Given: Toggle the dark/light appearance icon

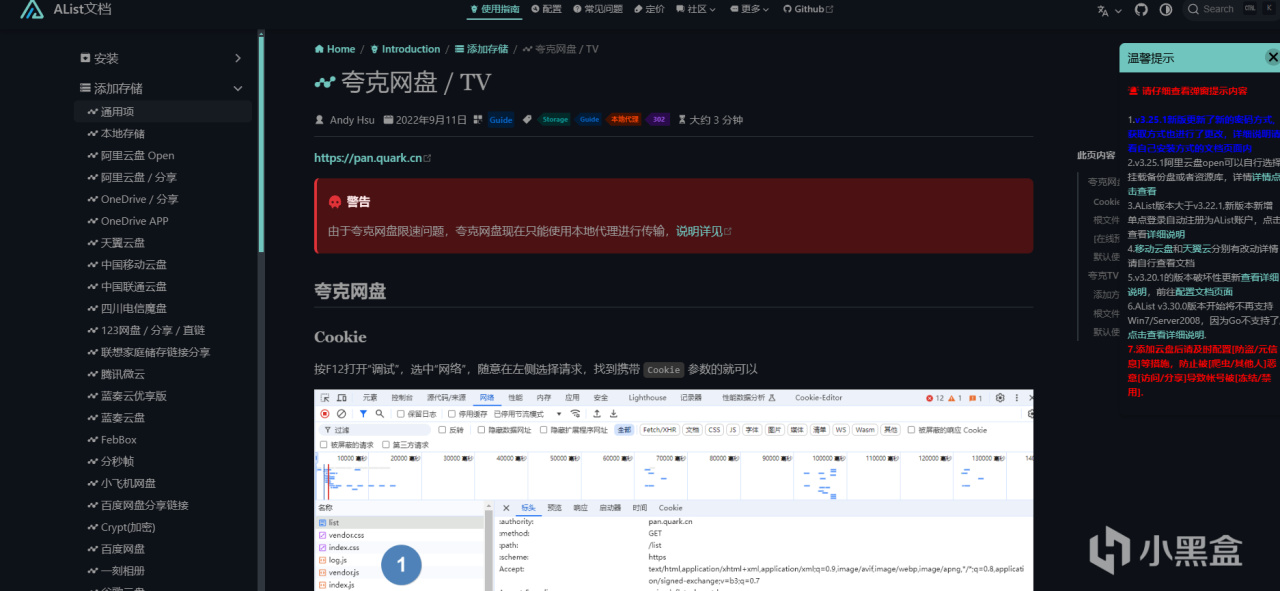Looking at the screenshot, I should (1166, 9).
